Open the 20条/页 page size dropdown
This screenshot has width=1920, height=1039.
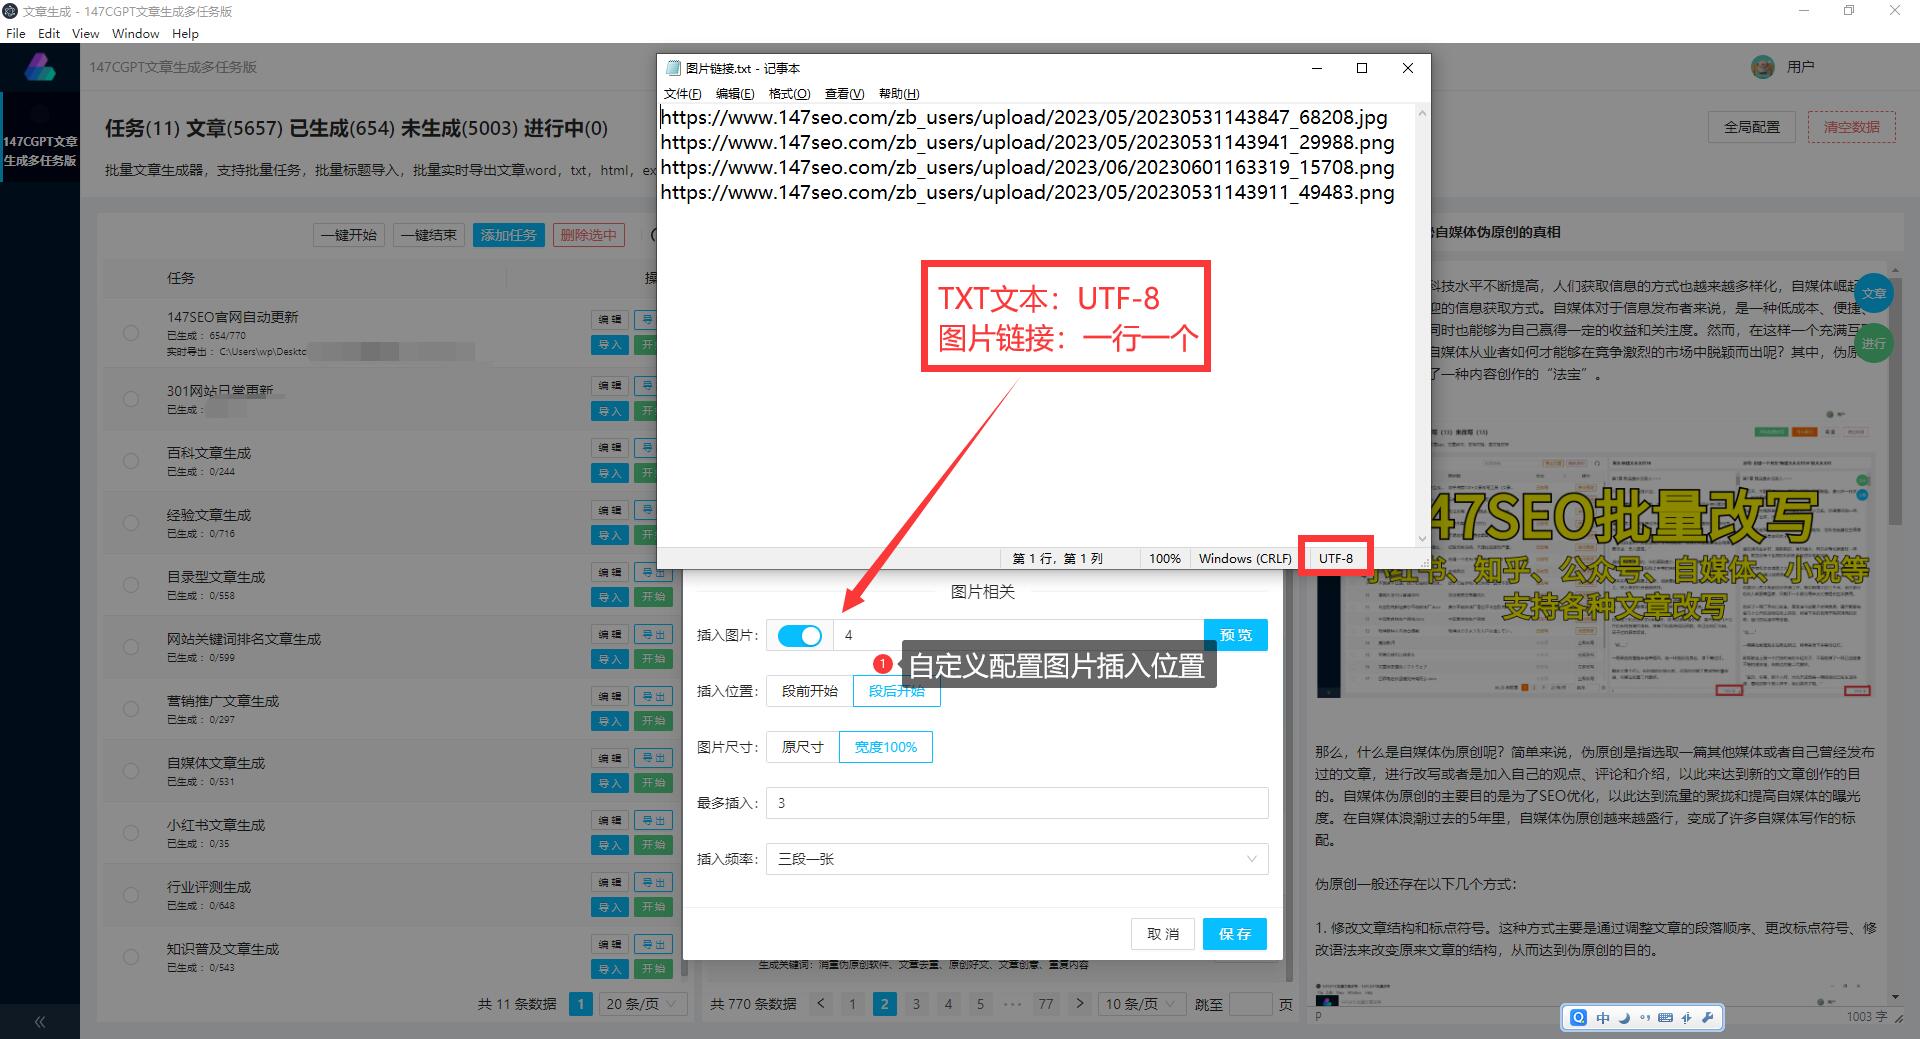coord(642,1004)
